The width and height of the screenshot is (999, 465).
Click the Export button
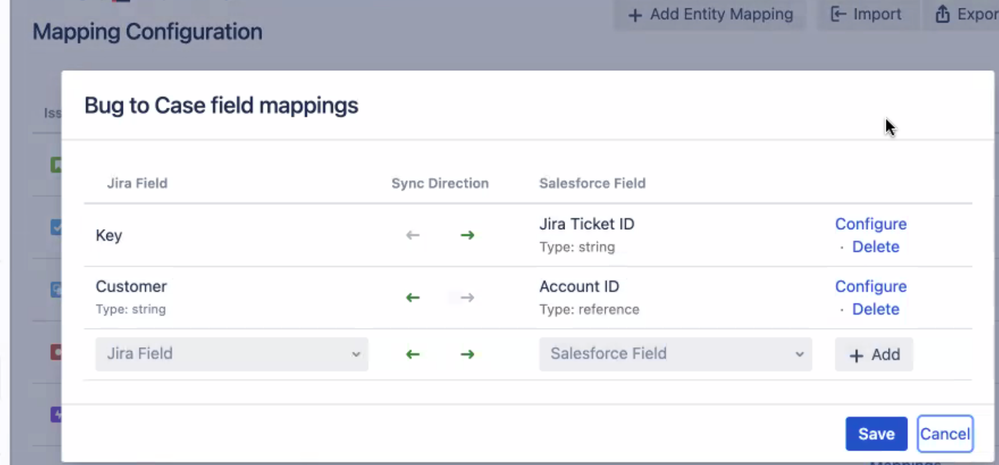click(962, 15)
